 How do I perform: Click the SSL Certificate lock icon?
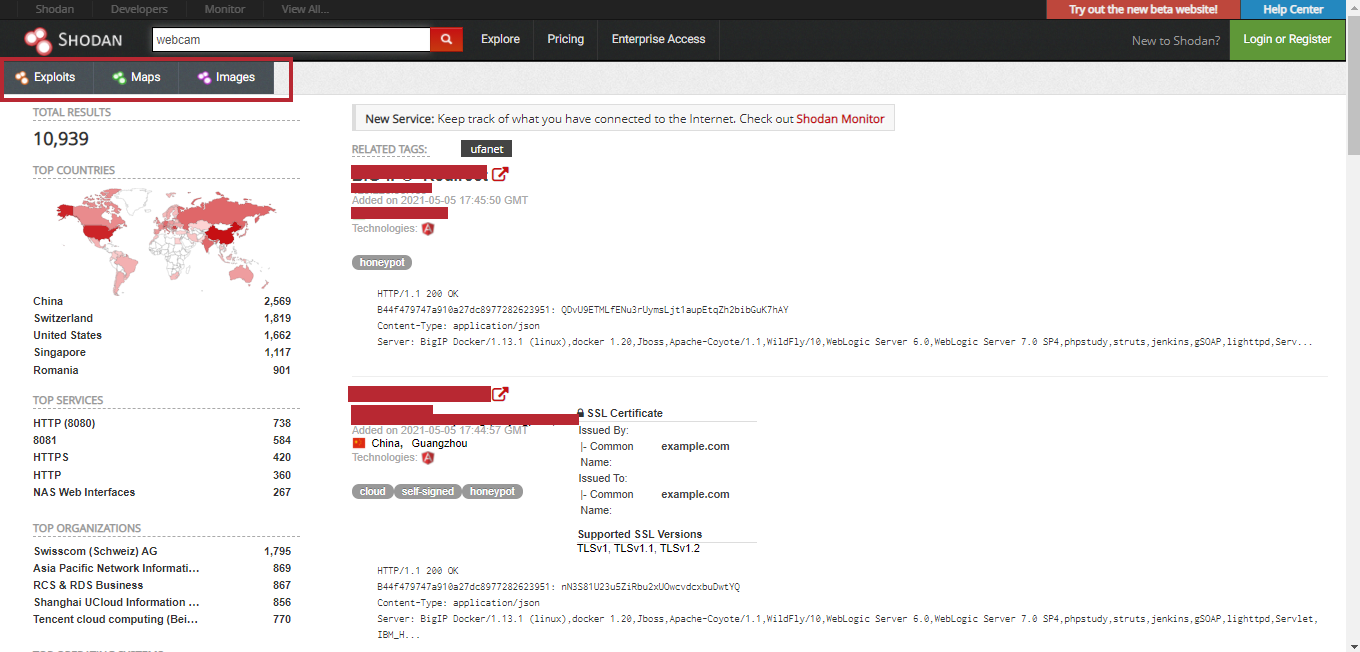click(581, 413)
